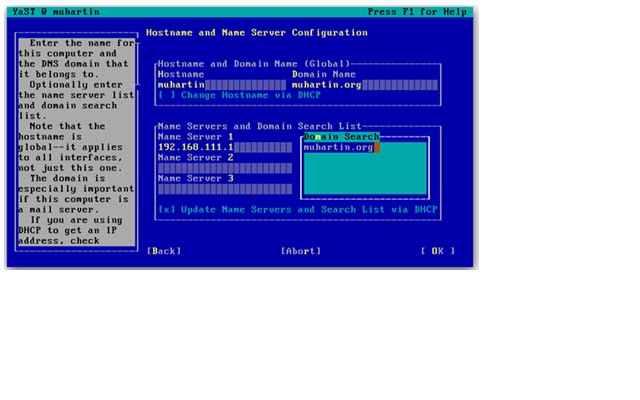
Task: Click 'Hostname and Name Server Configuration' heading
Action: pos(257,33)
